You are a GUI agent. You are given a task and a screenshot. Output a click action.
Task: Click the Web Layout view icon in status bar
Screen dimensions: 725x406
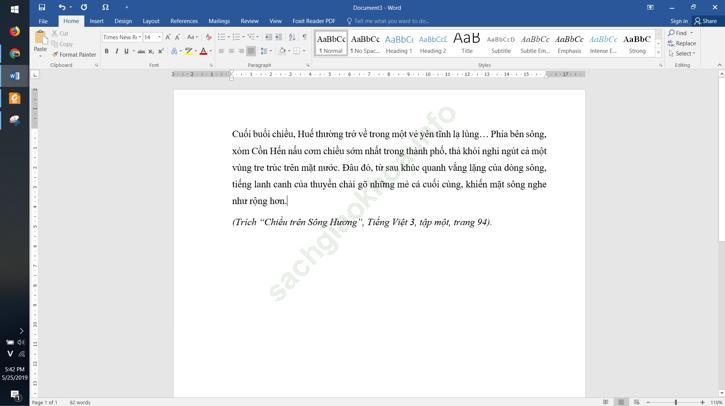[x=637, y=402]
